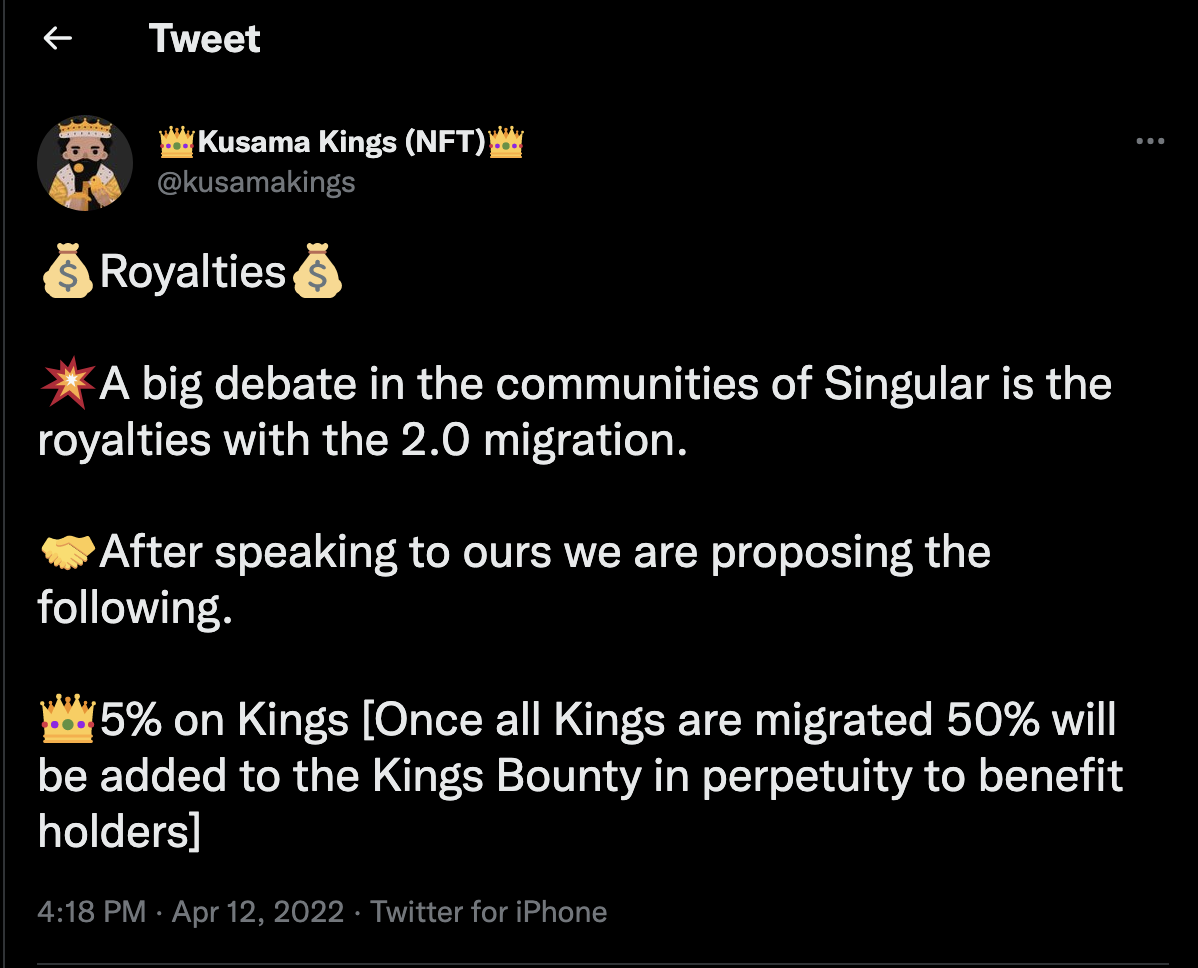Click the Kusama Kings profile avatar
Viewport: 1198px width, 968px height.
tap(85, 163)
